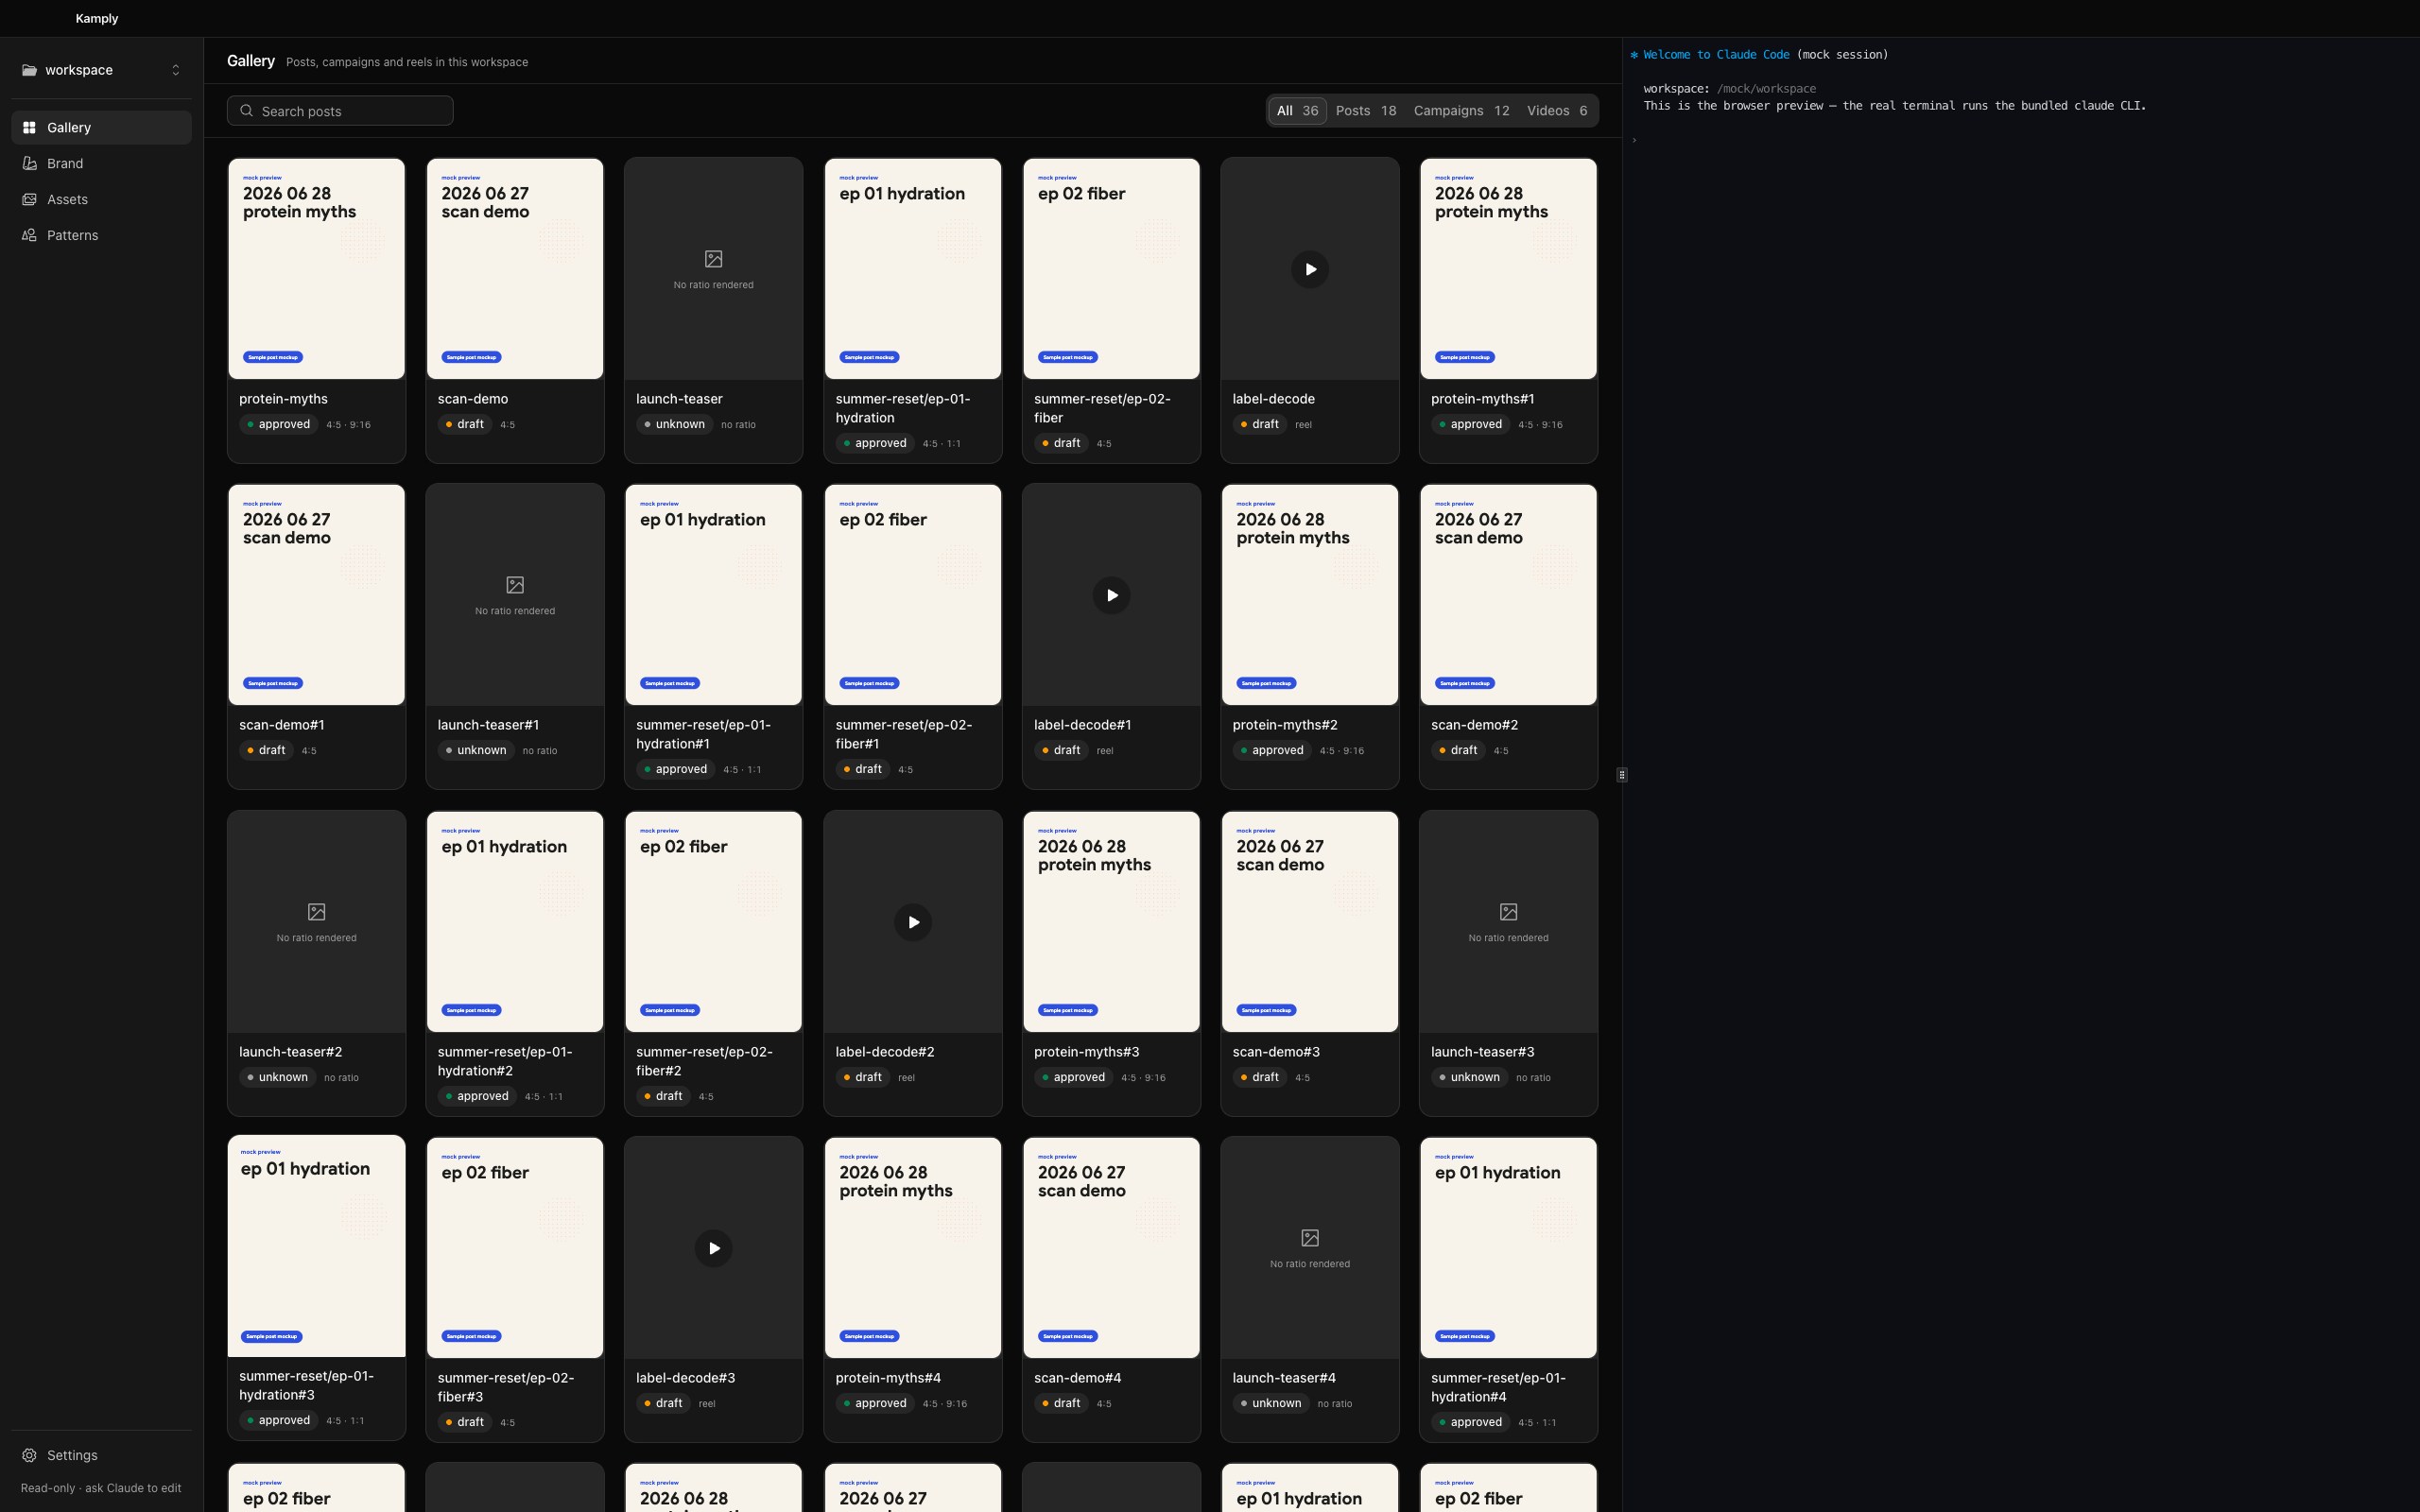The width and height of the screenshot is (2420, 1512).
Task: Click the summer-reset/ep-02-fiber#2 title
Action: pos(704,1061)
